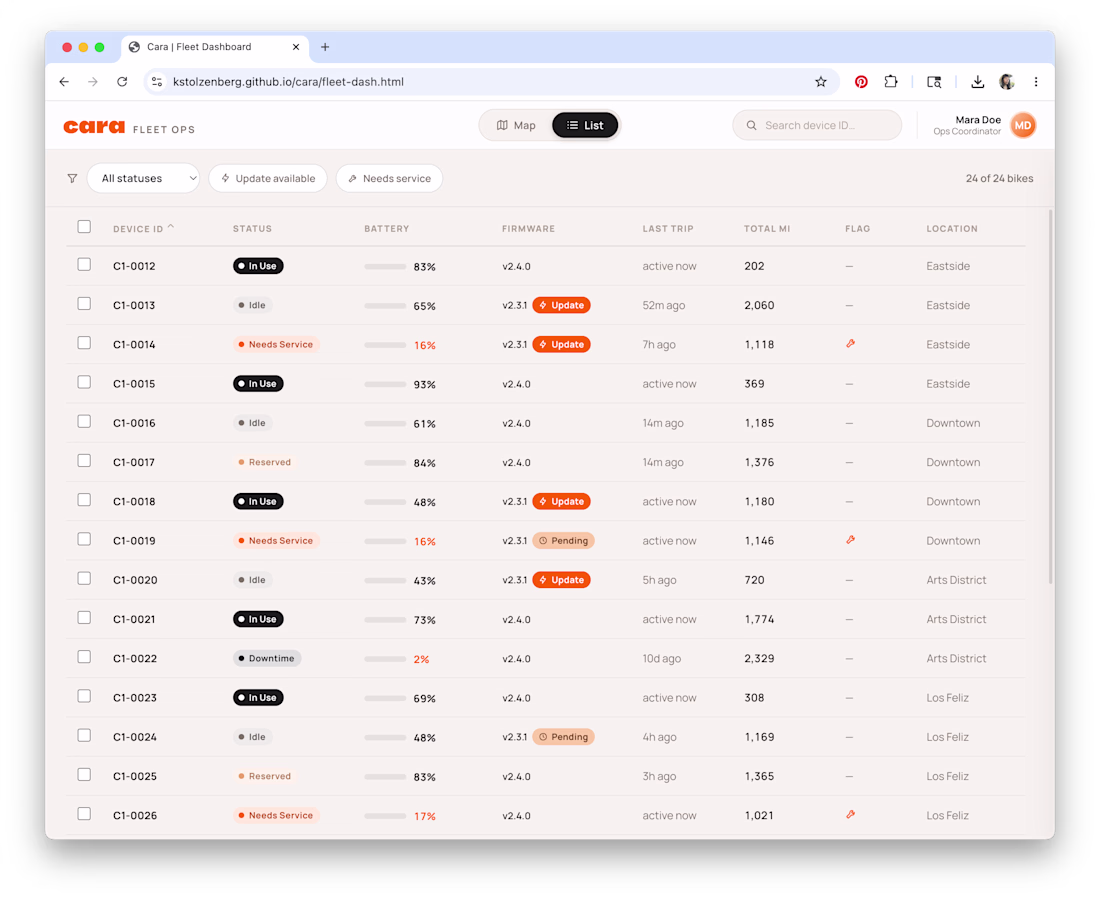Click Mara Doe user name
This screenshot has width=1100, height=899.
(978, 120)
